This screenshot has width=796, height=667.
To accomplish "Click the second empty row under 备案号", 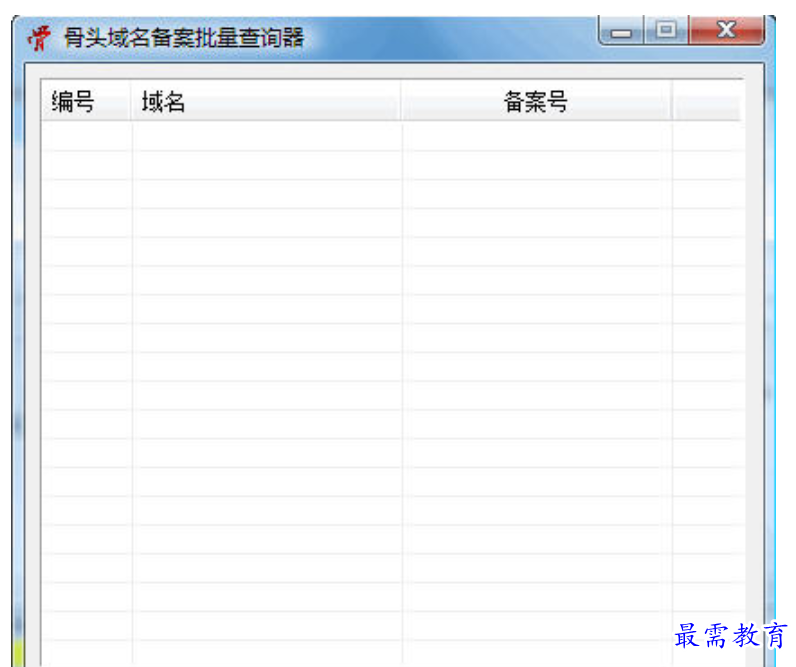I will (x=538, y=165).
